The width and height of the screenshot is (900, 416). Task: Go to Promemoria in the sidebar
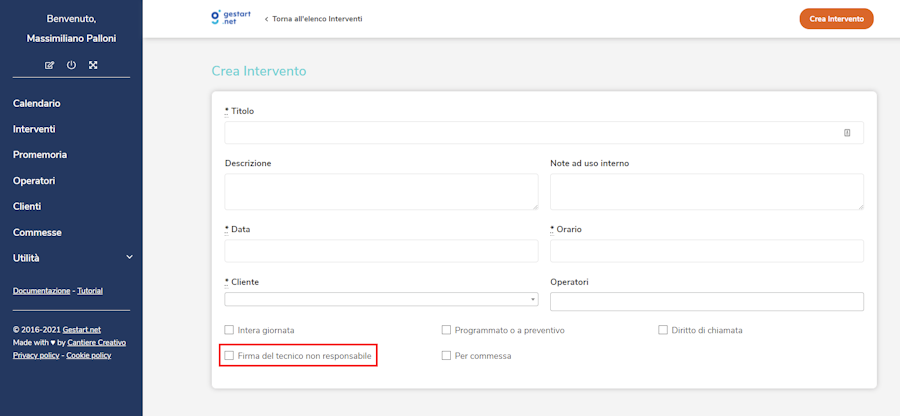click(40, 155)
